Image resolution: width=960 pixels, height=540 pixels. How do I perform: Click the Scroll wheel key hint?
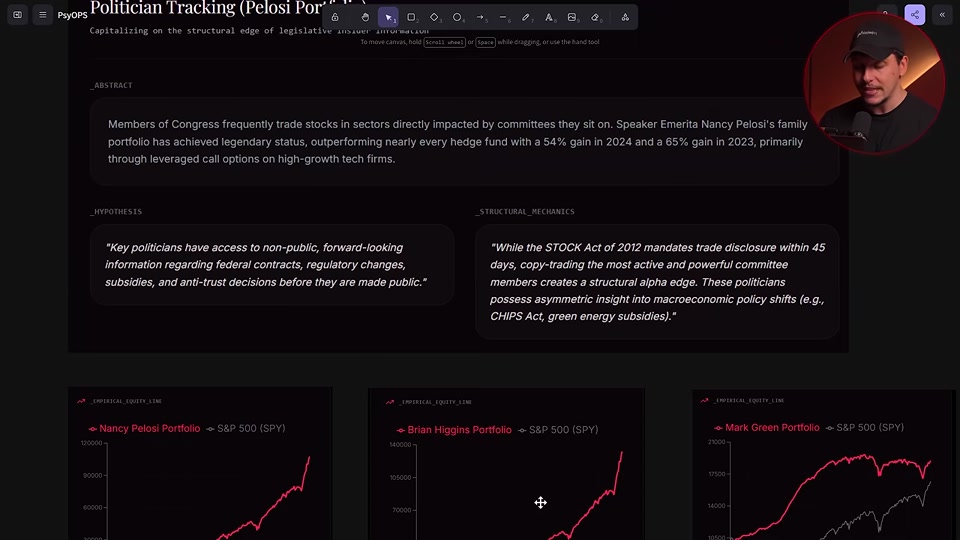coord(444,42)
